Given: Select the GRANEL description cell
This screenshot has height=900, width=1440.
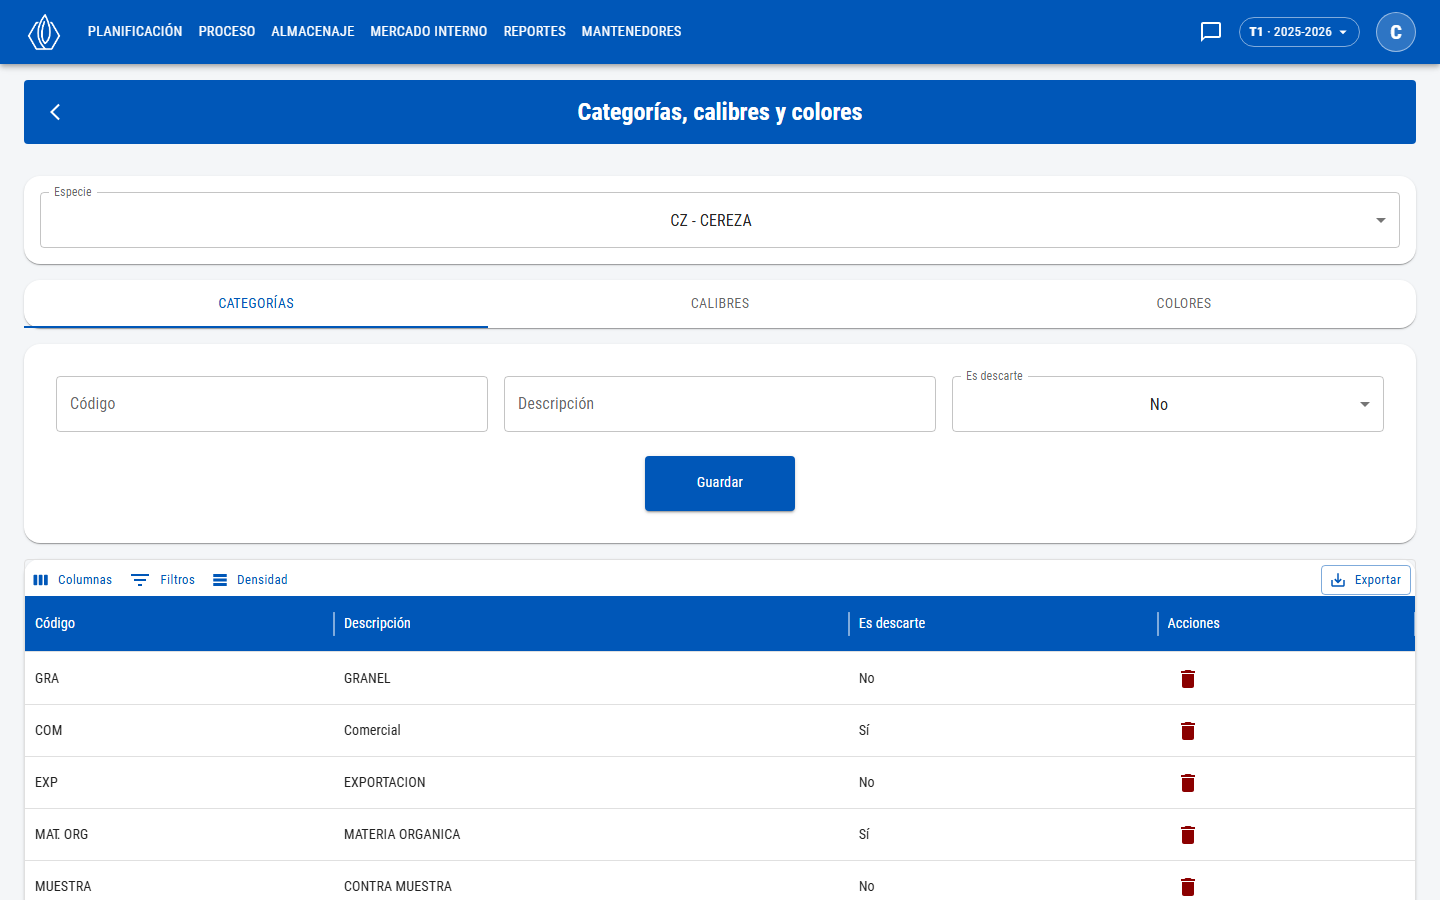Looking at the screenshot, I should point(591,678).
